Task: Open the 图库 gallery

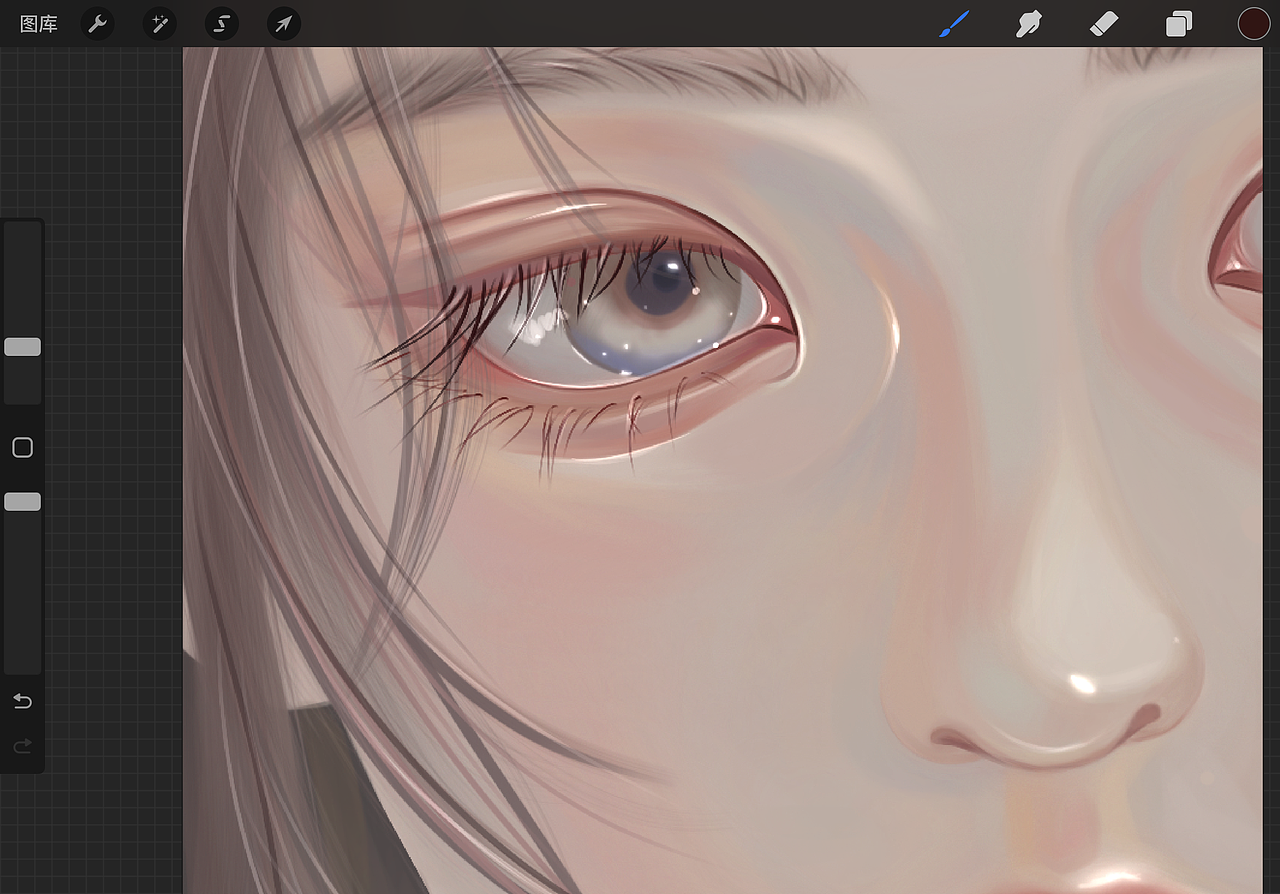Action: [x=39, y=24]
